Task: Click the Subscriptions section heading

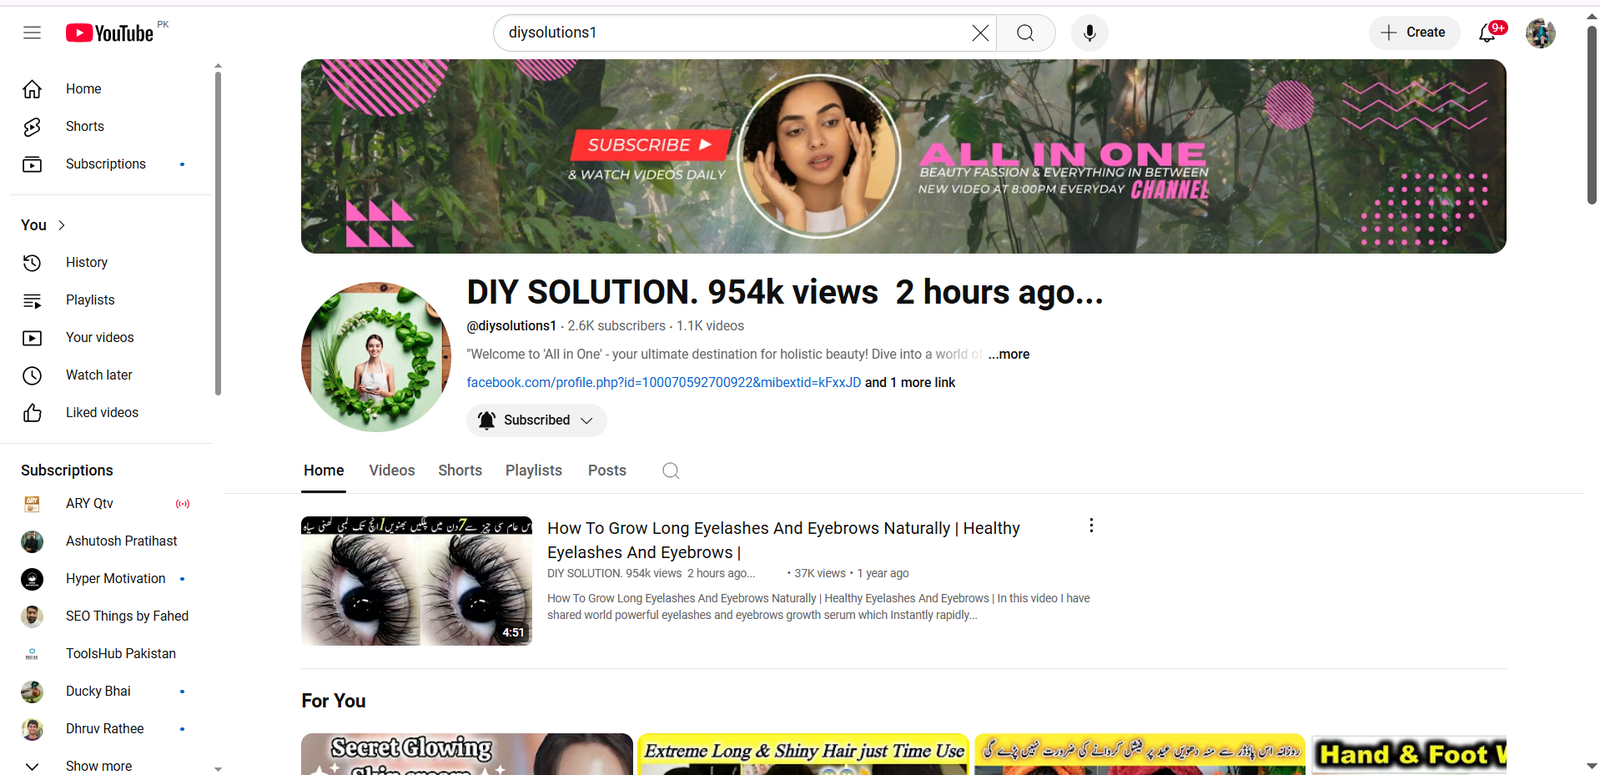Action: click(x=67, y=470)
